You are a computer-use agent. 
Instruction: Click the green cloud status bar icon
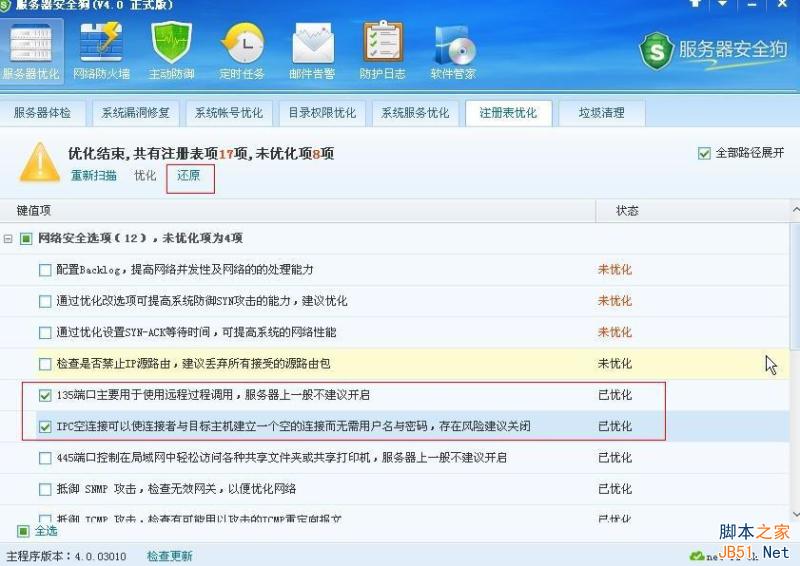697,556
